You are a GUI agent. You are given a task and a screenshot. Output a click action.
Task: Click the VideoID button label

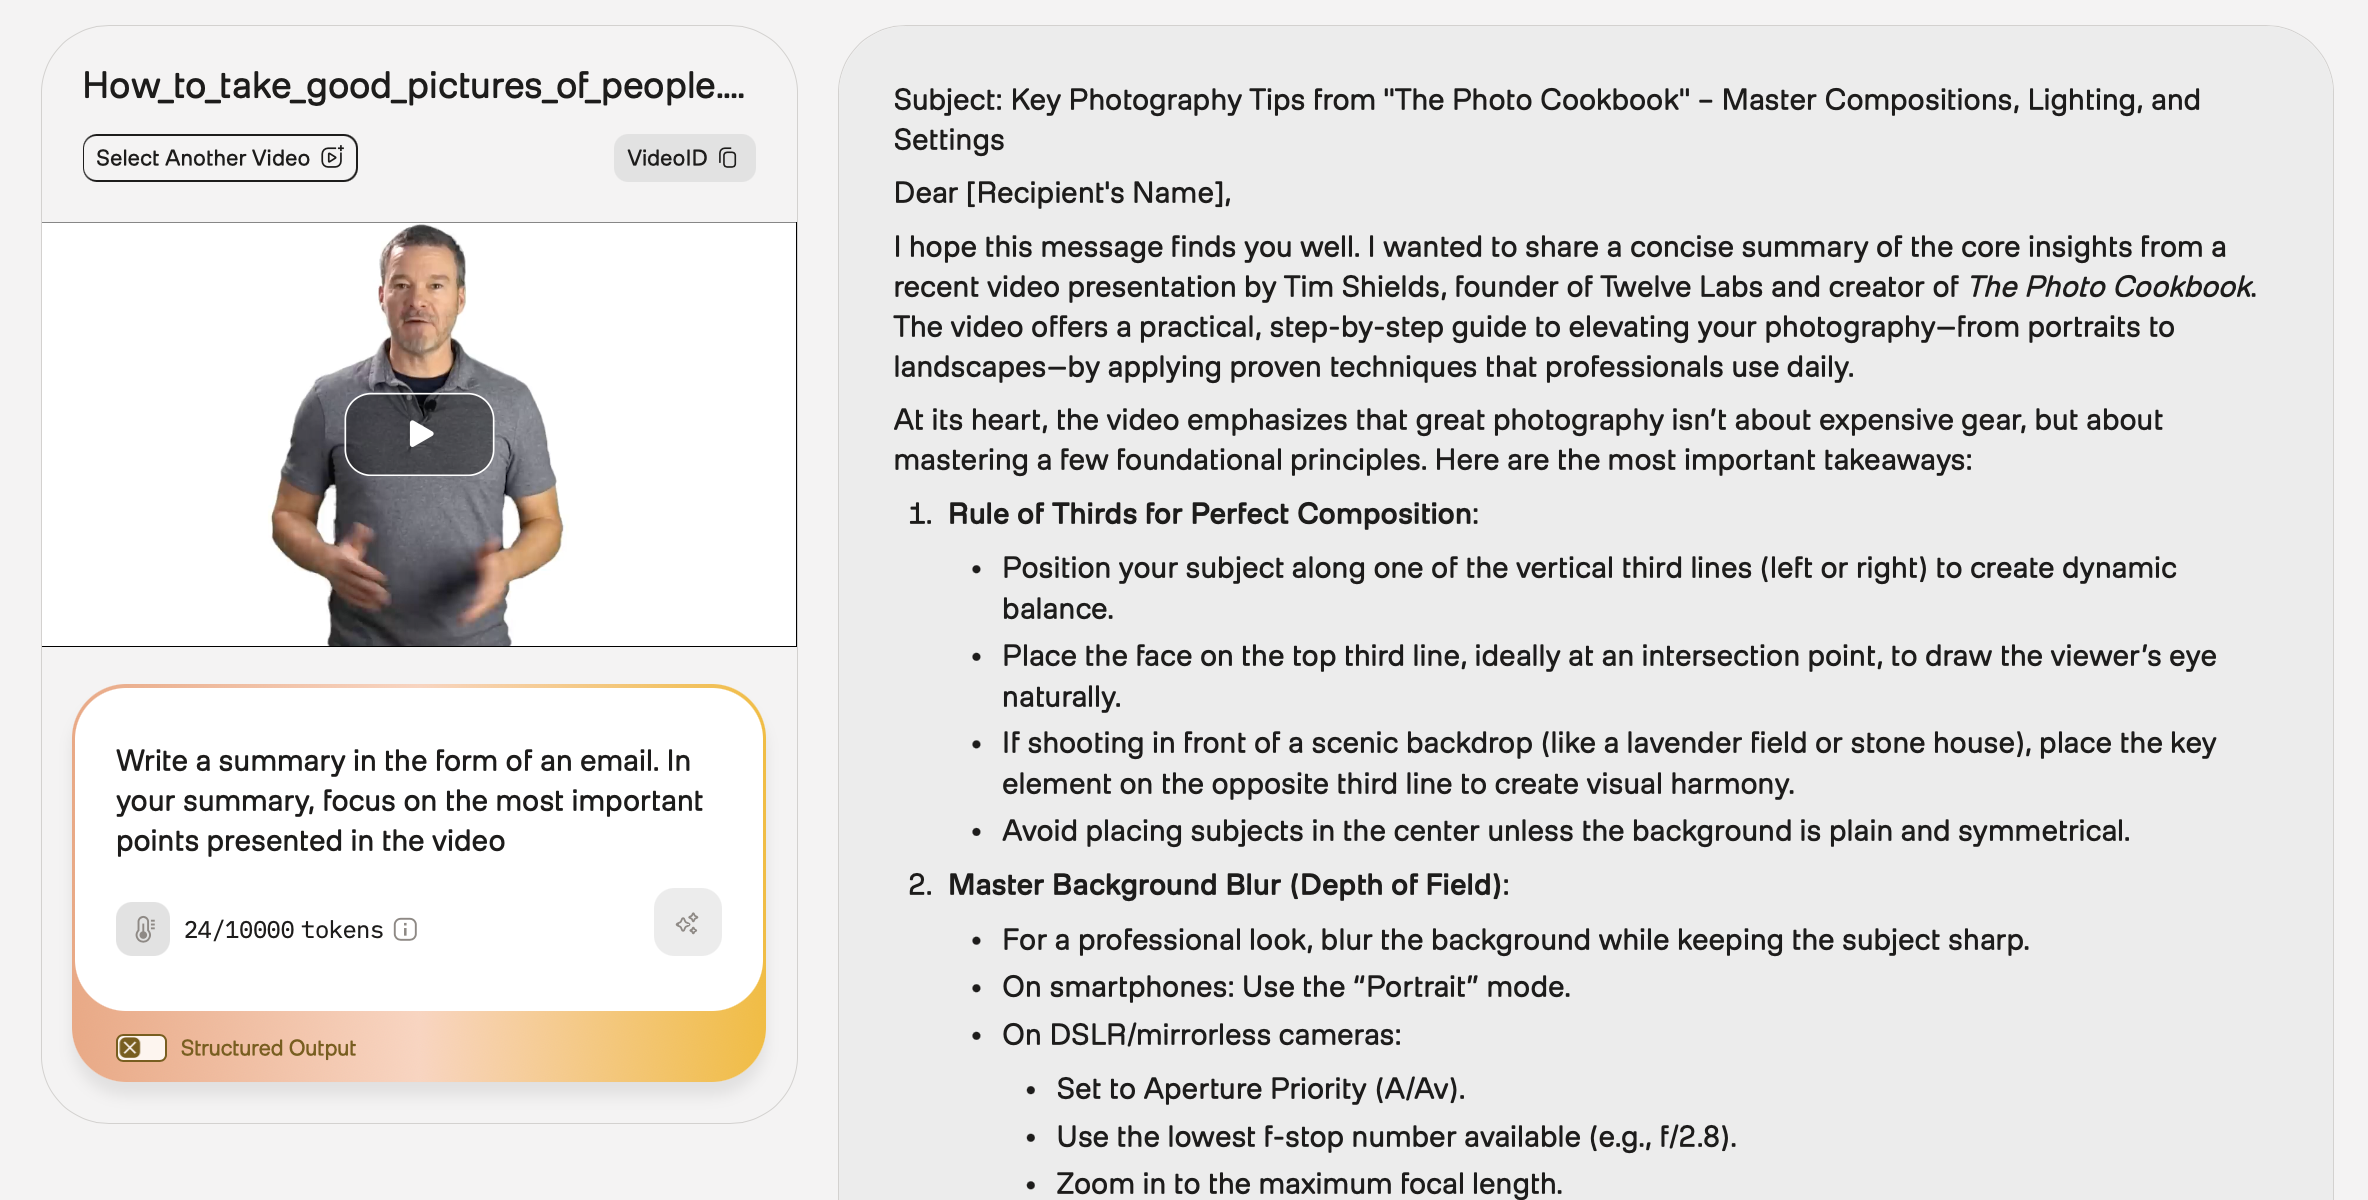coord(666,158)
